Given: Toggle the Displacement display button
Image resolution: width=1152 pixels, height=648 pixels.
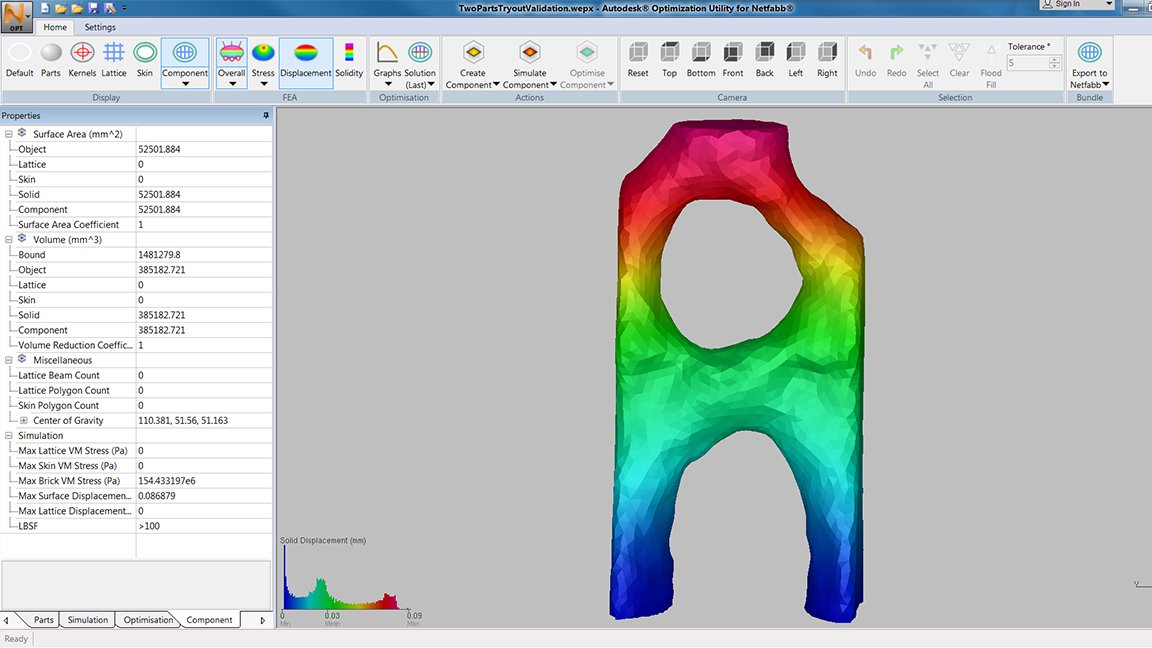Looking at the screenshot, I should 306,60.
